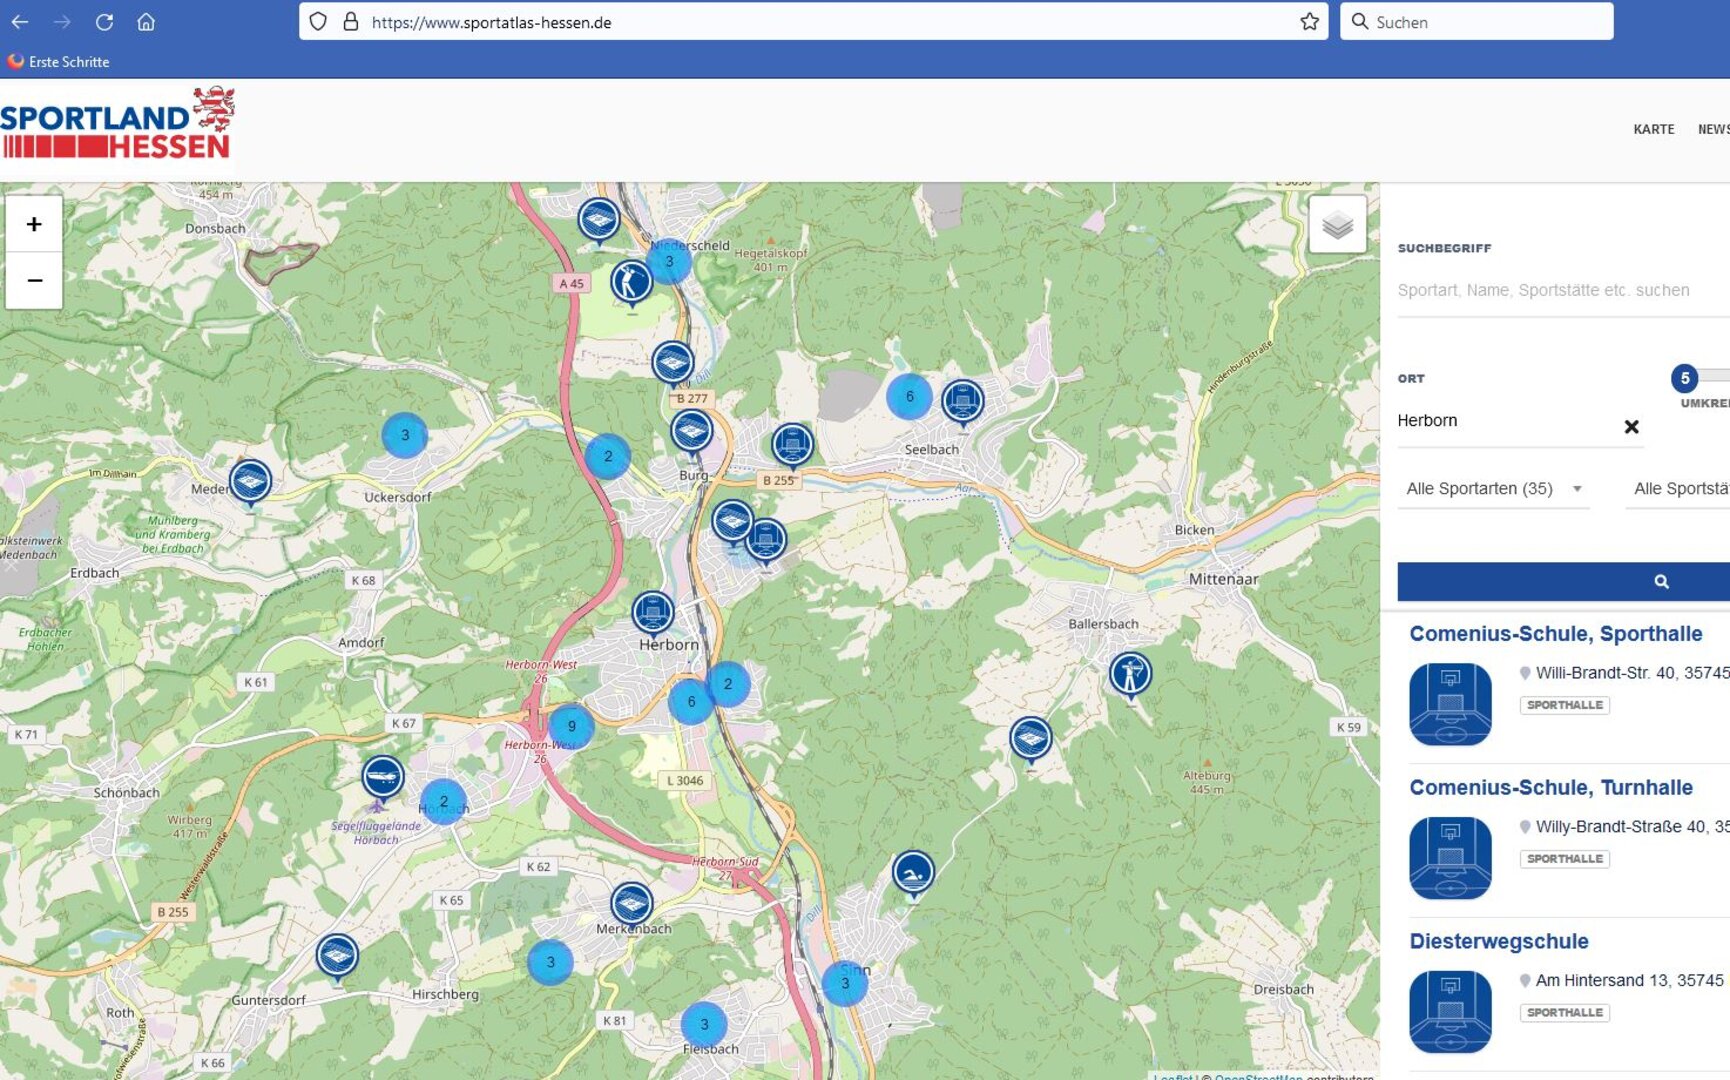Open the cluster of 9 near Herborn-West
Image resolution: width=1730 pixels, height=1080 pixels.
pyautogui.click(x=571, y=727)
